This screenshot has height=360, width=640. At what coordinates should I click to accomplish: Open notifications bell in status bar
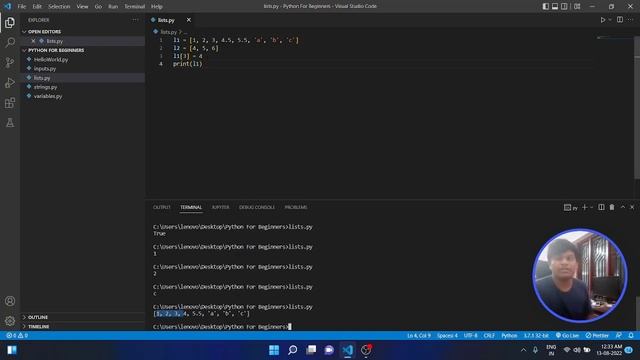click(x=631, y=336)
